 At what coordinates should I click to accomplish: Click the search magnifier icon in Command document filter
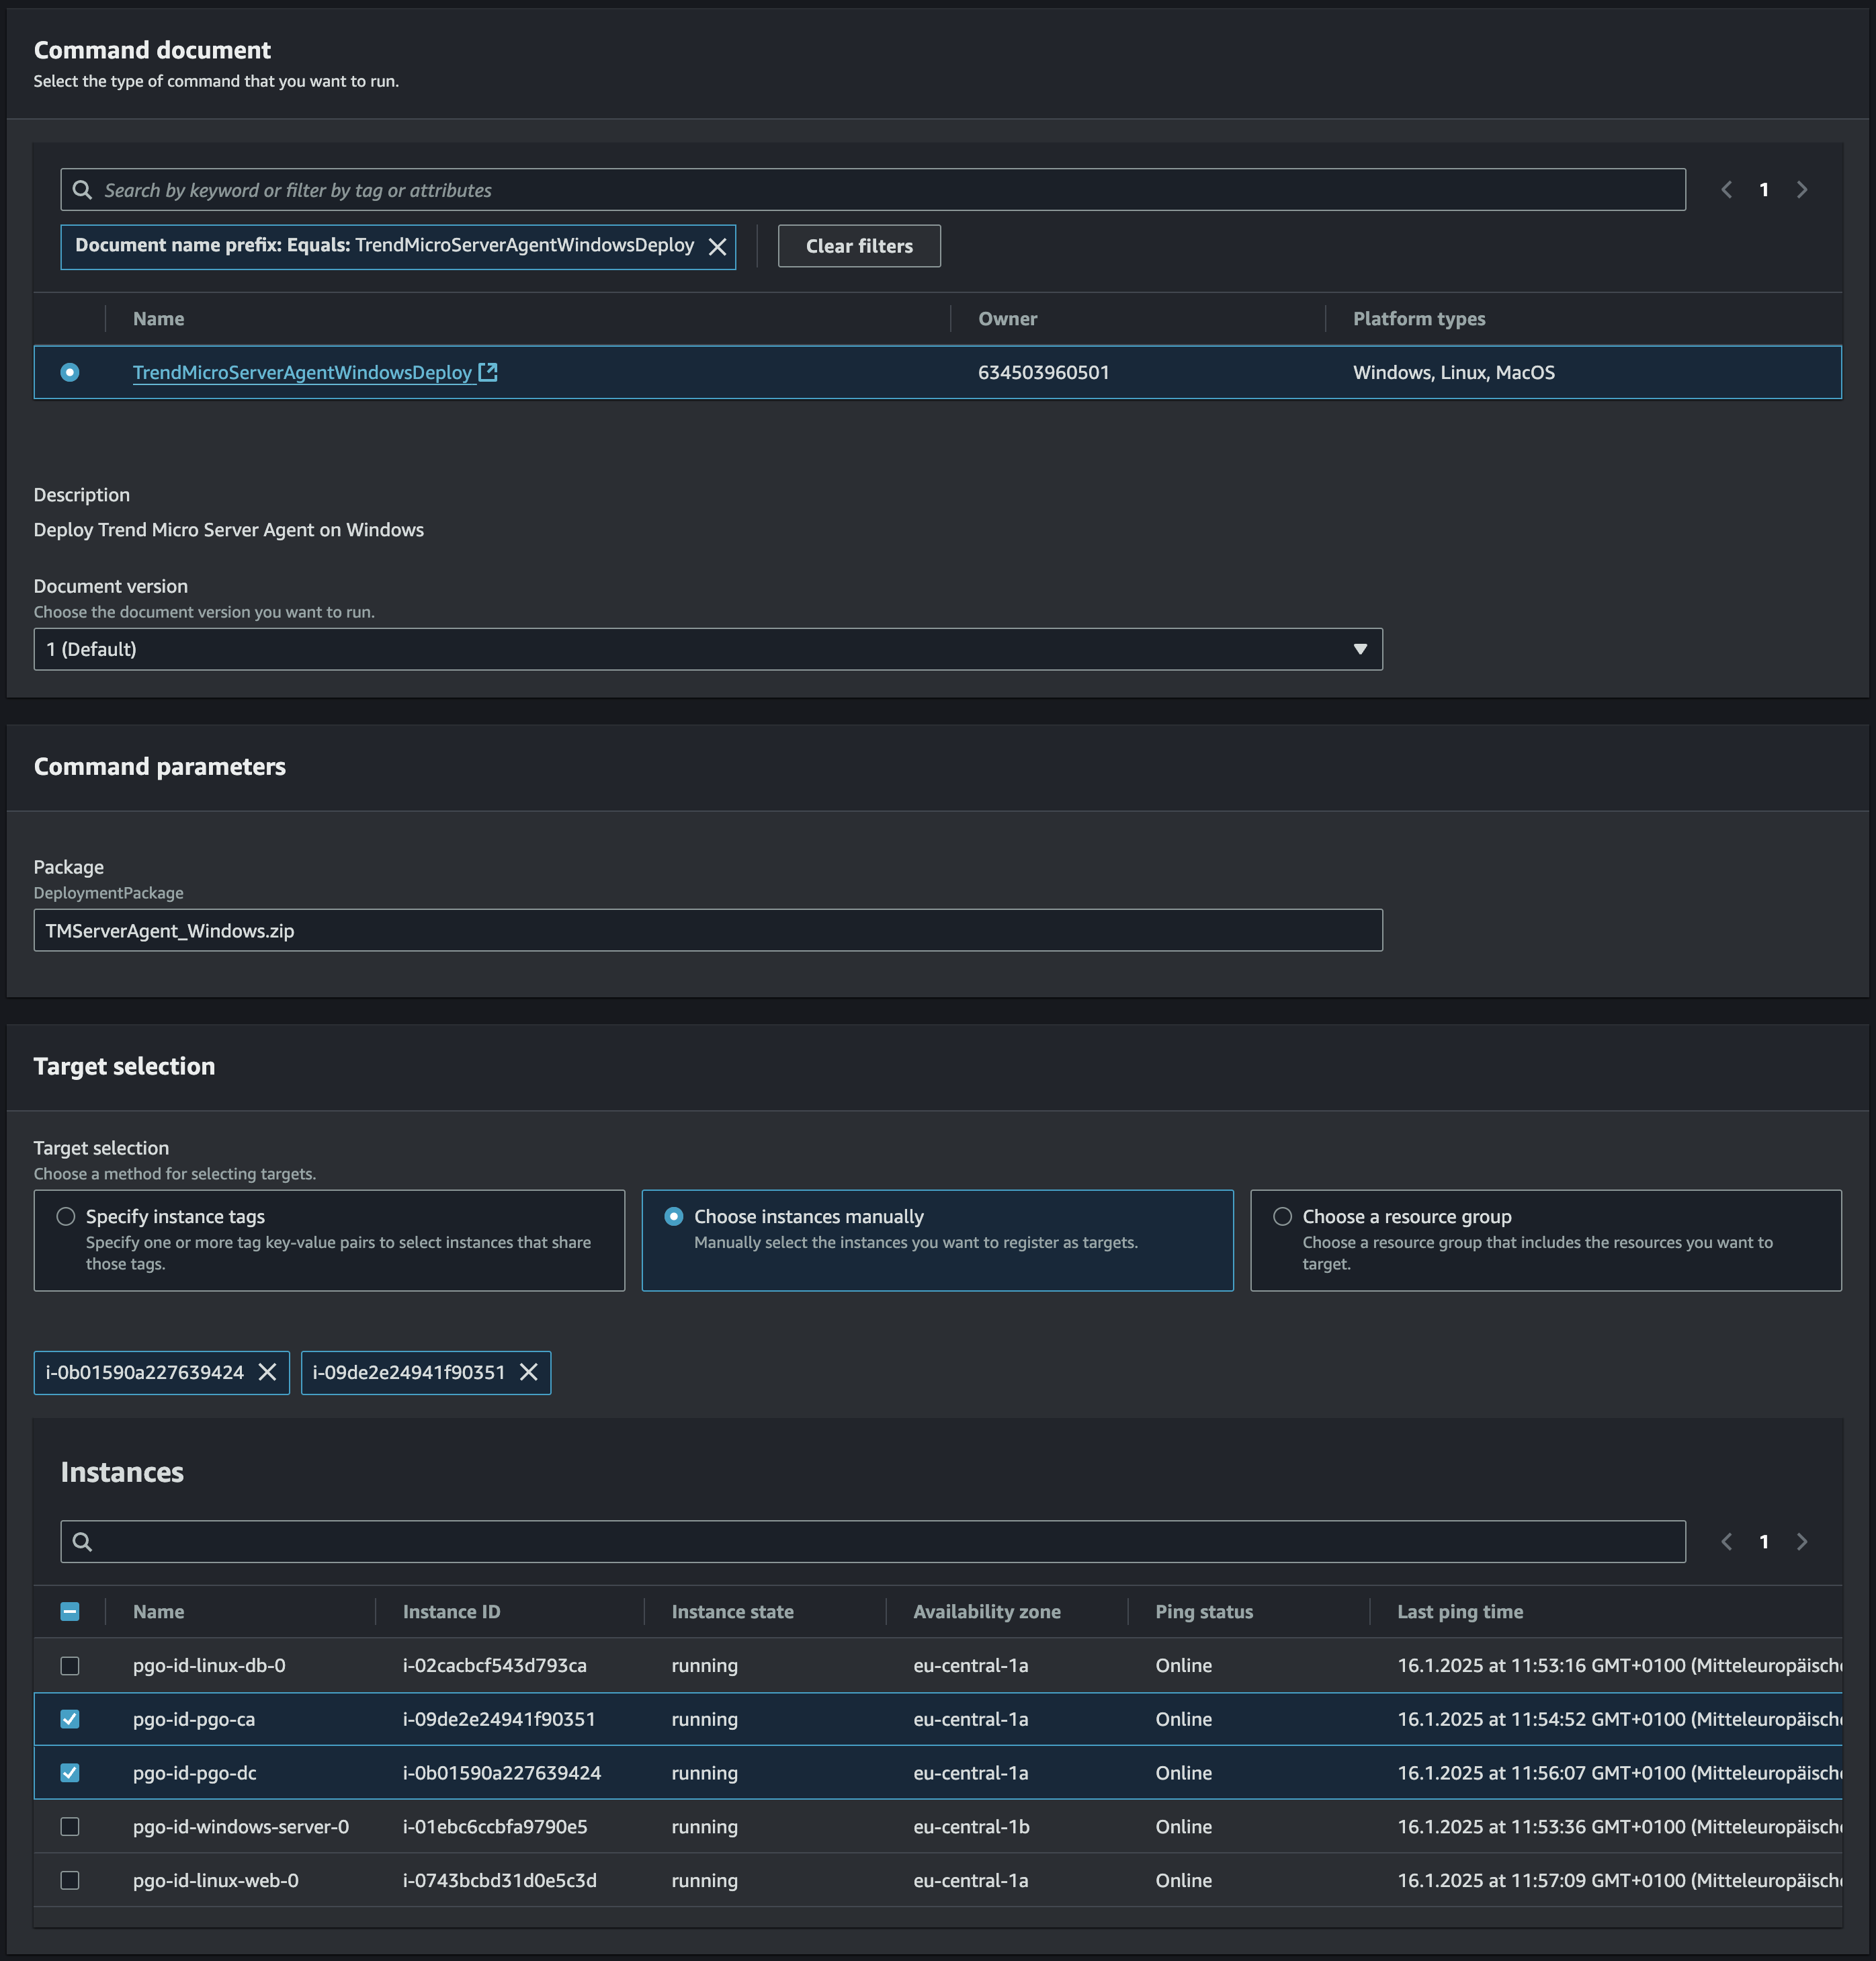point(81,189)
